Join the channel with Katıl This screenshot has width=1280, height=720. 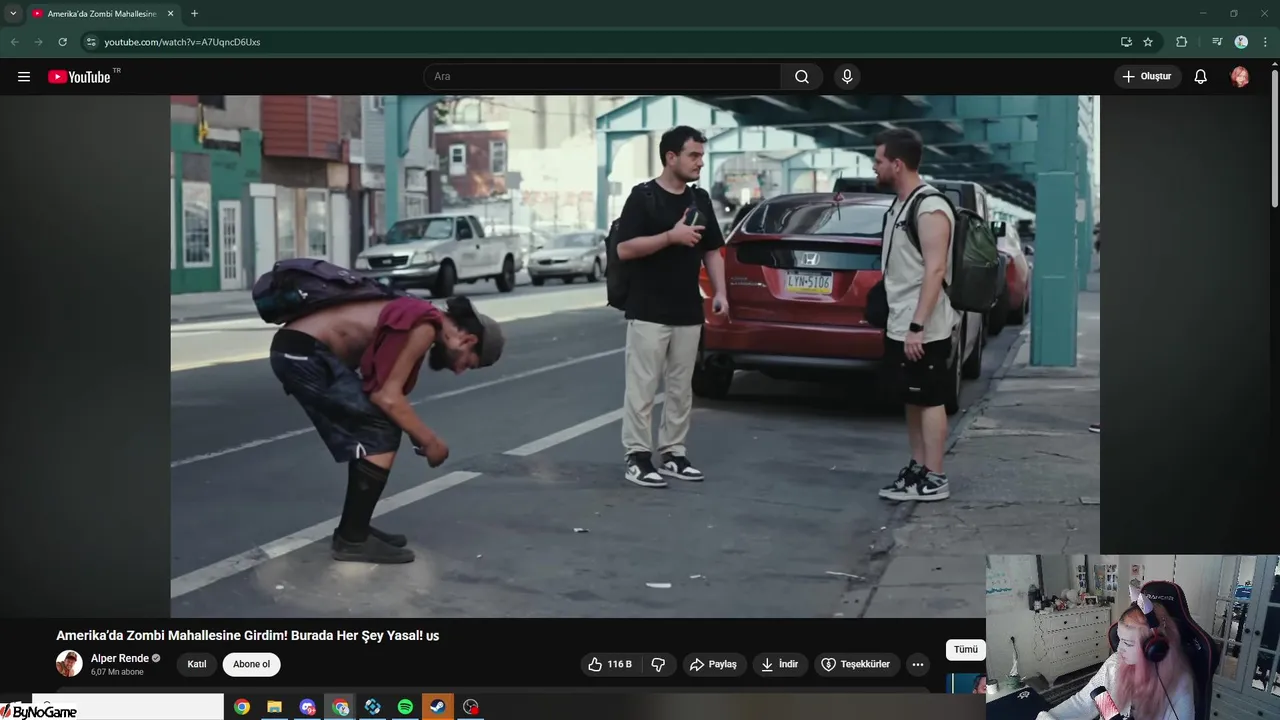(x=197, y=664)
